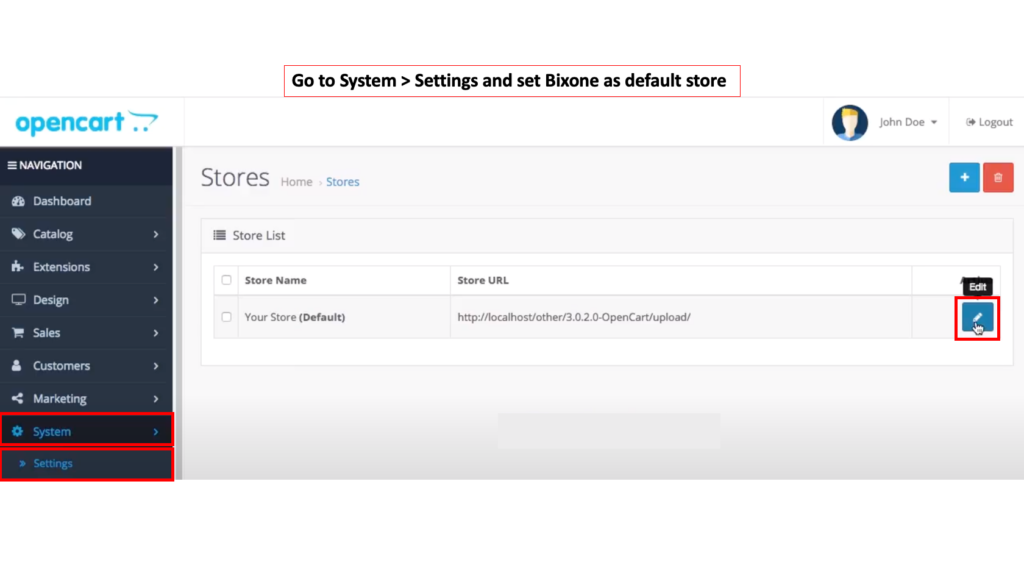Image resolution: width=1024 pixels, height=576 pixels.
Task: Click the 'Store List' panel heading
Action: (x=259, y=235)
